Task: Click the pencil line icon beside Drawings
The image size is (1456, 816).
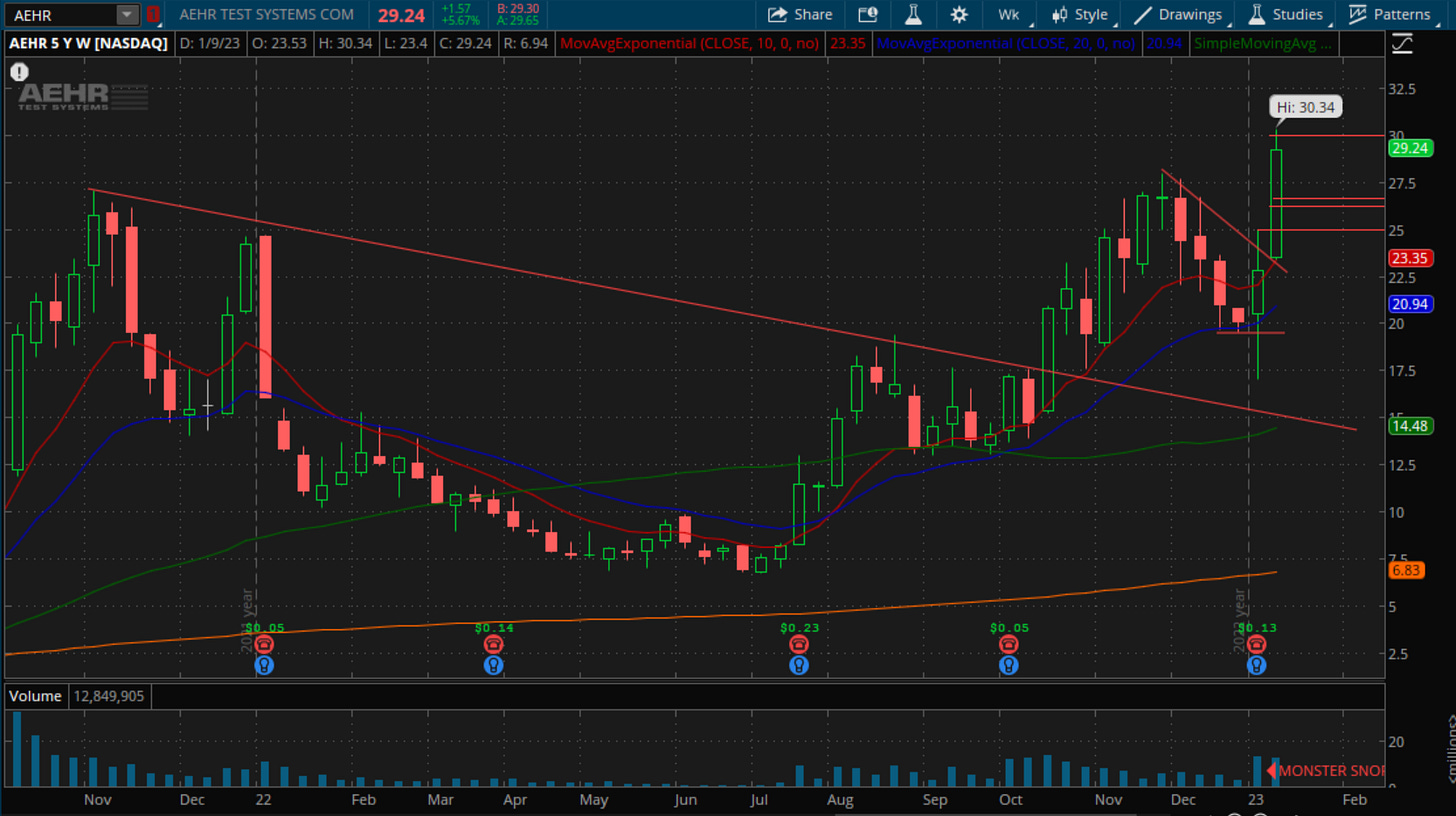Action: [1141, 14]
